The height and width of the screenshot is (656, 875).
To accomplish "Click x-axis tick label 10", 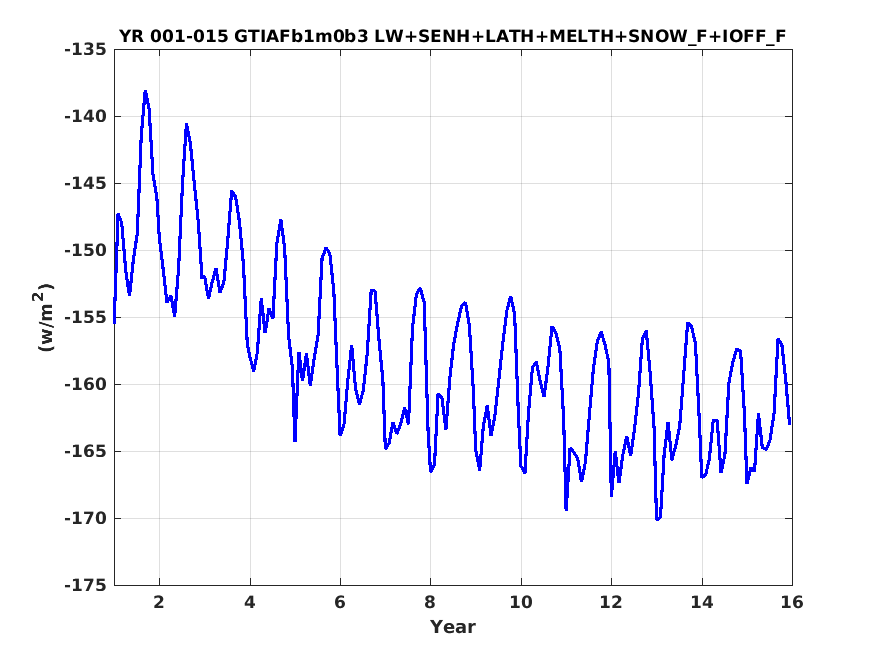I will pos(521,602).
